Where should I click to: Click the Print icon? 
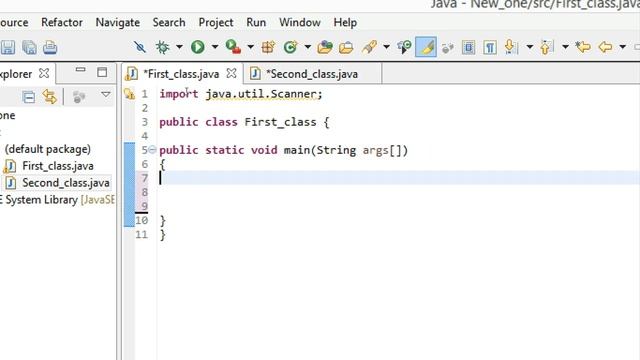click(50, 47)
